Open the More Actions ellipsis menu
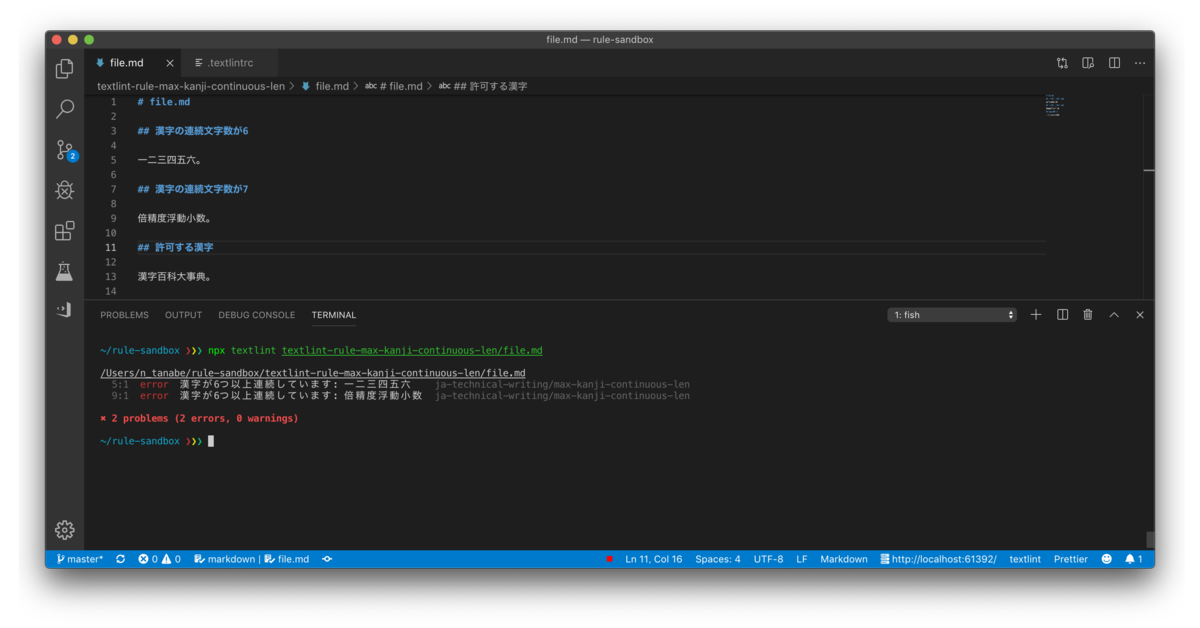Viewport: 1200px width, 628px height. 1140,63
